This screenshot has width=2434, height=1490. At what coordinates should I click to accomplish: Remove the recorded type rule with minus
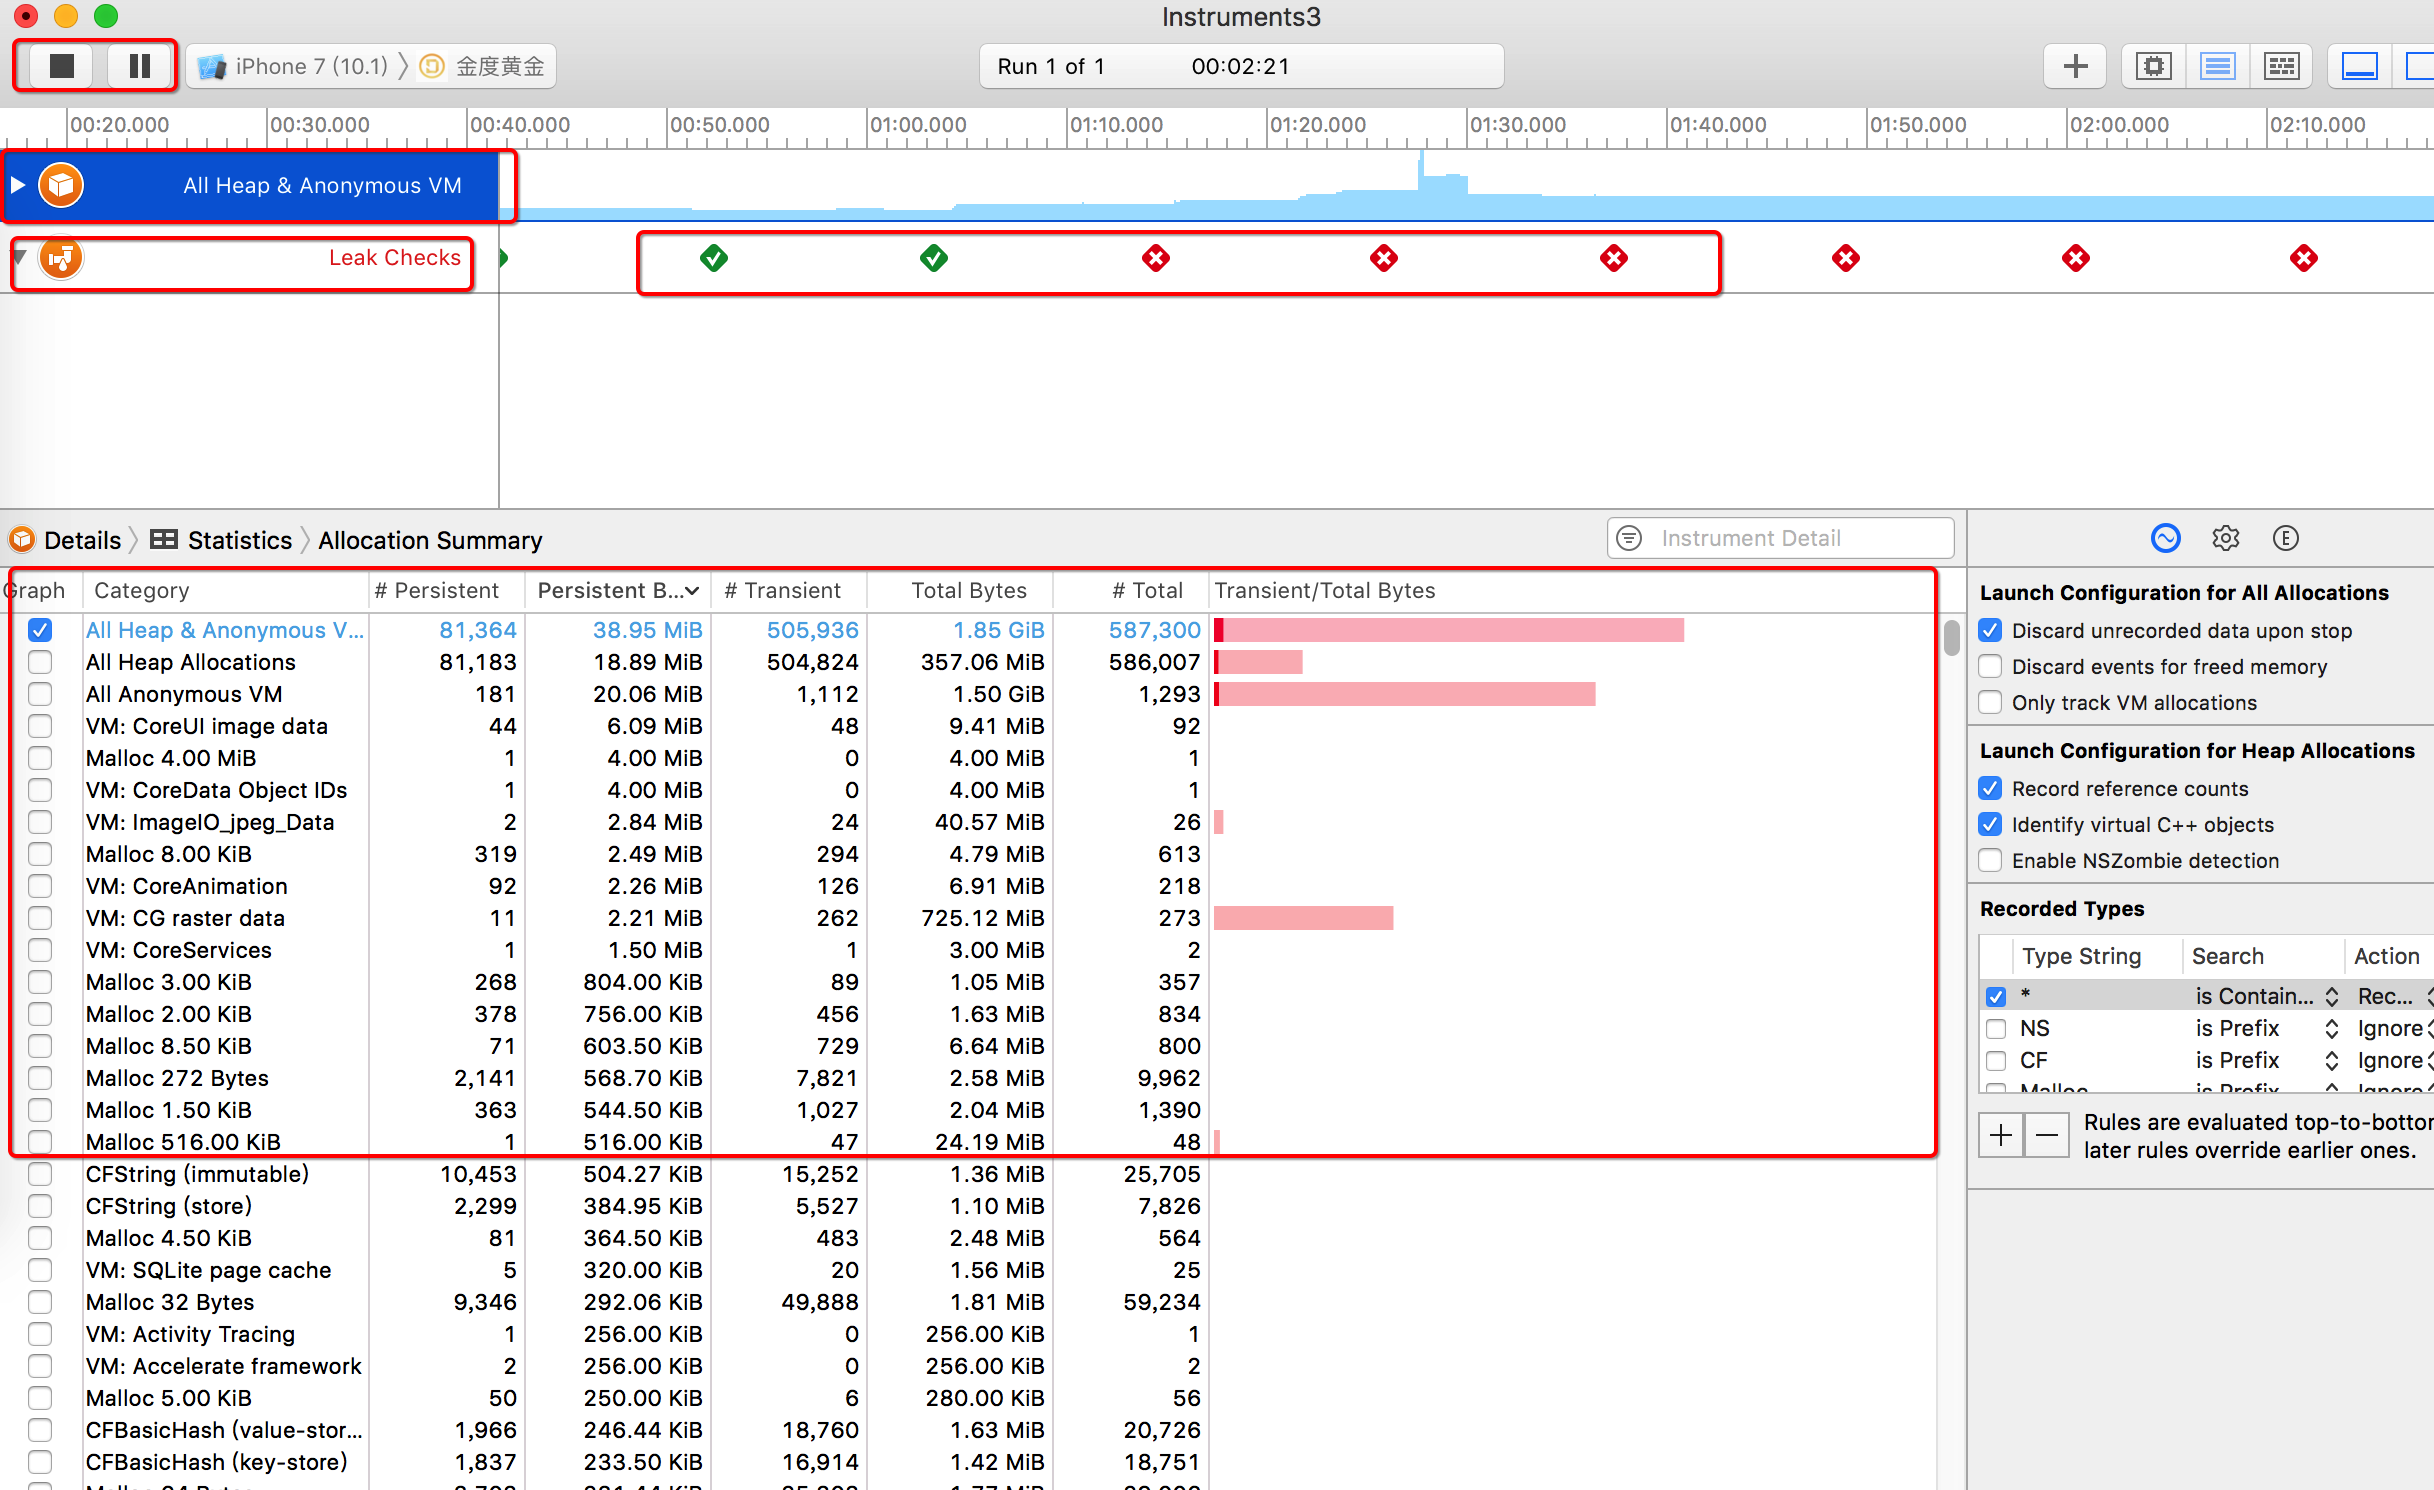2047,1135
